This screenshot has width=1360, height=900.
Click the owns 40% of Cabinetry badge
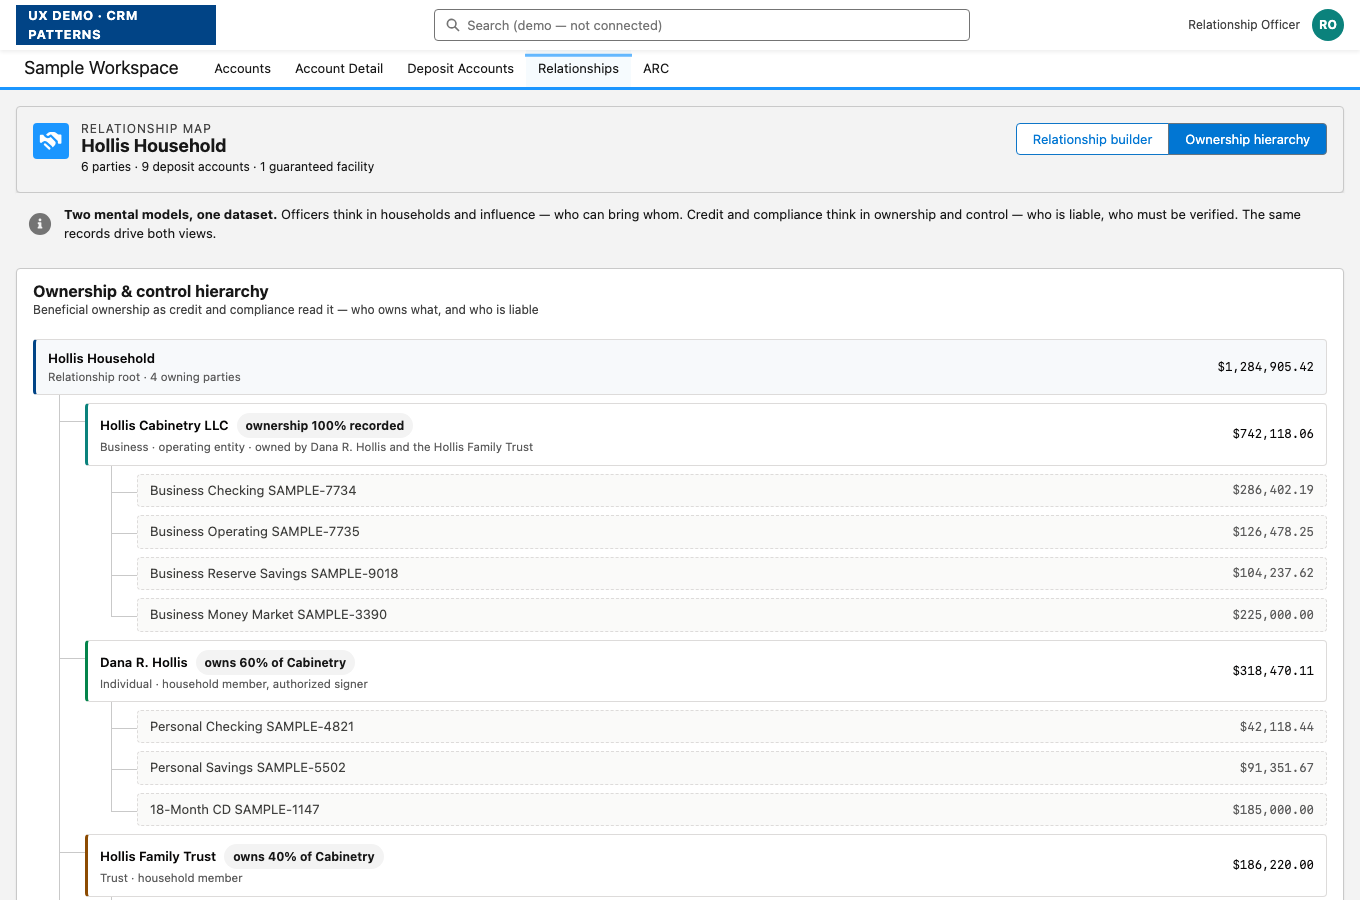click(304, 856)
